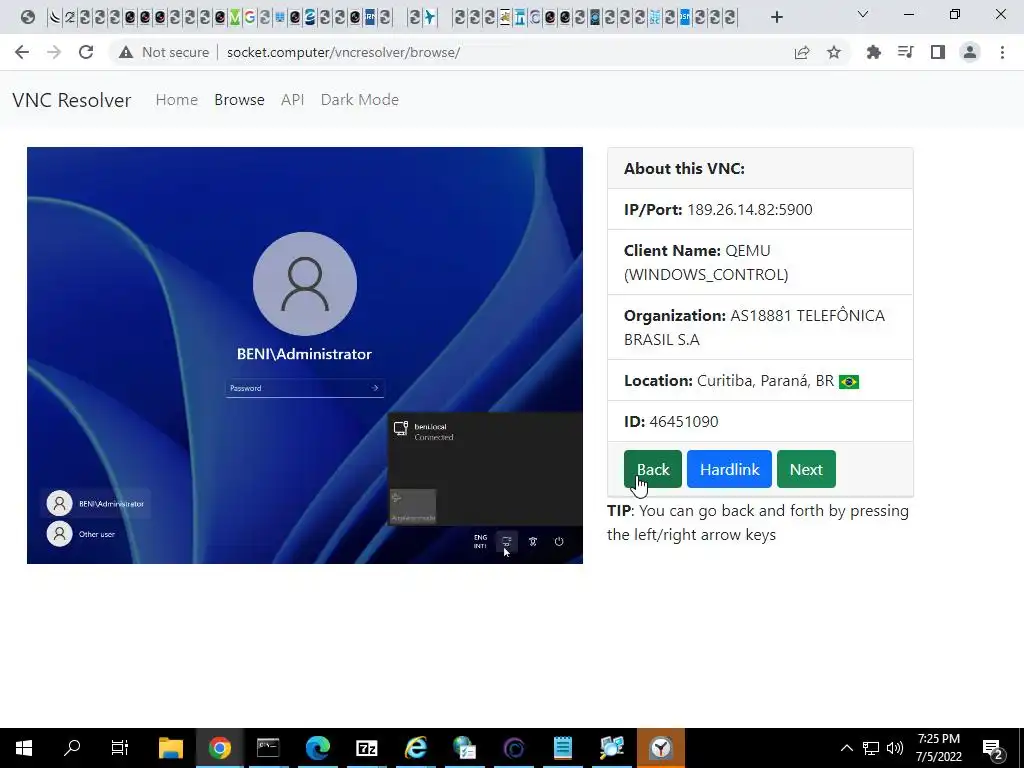Click the ID value 46451090
The height and width of the screenshot is (768, 1024).
coord(684,421)
